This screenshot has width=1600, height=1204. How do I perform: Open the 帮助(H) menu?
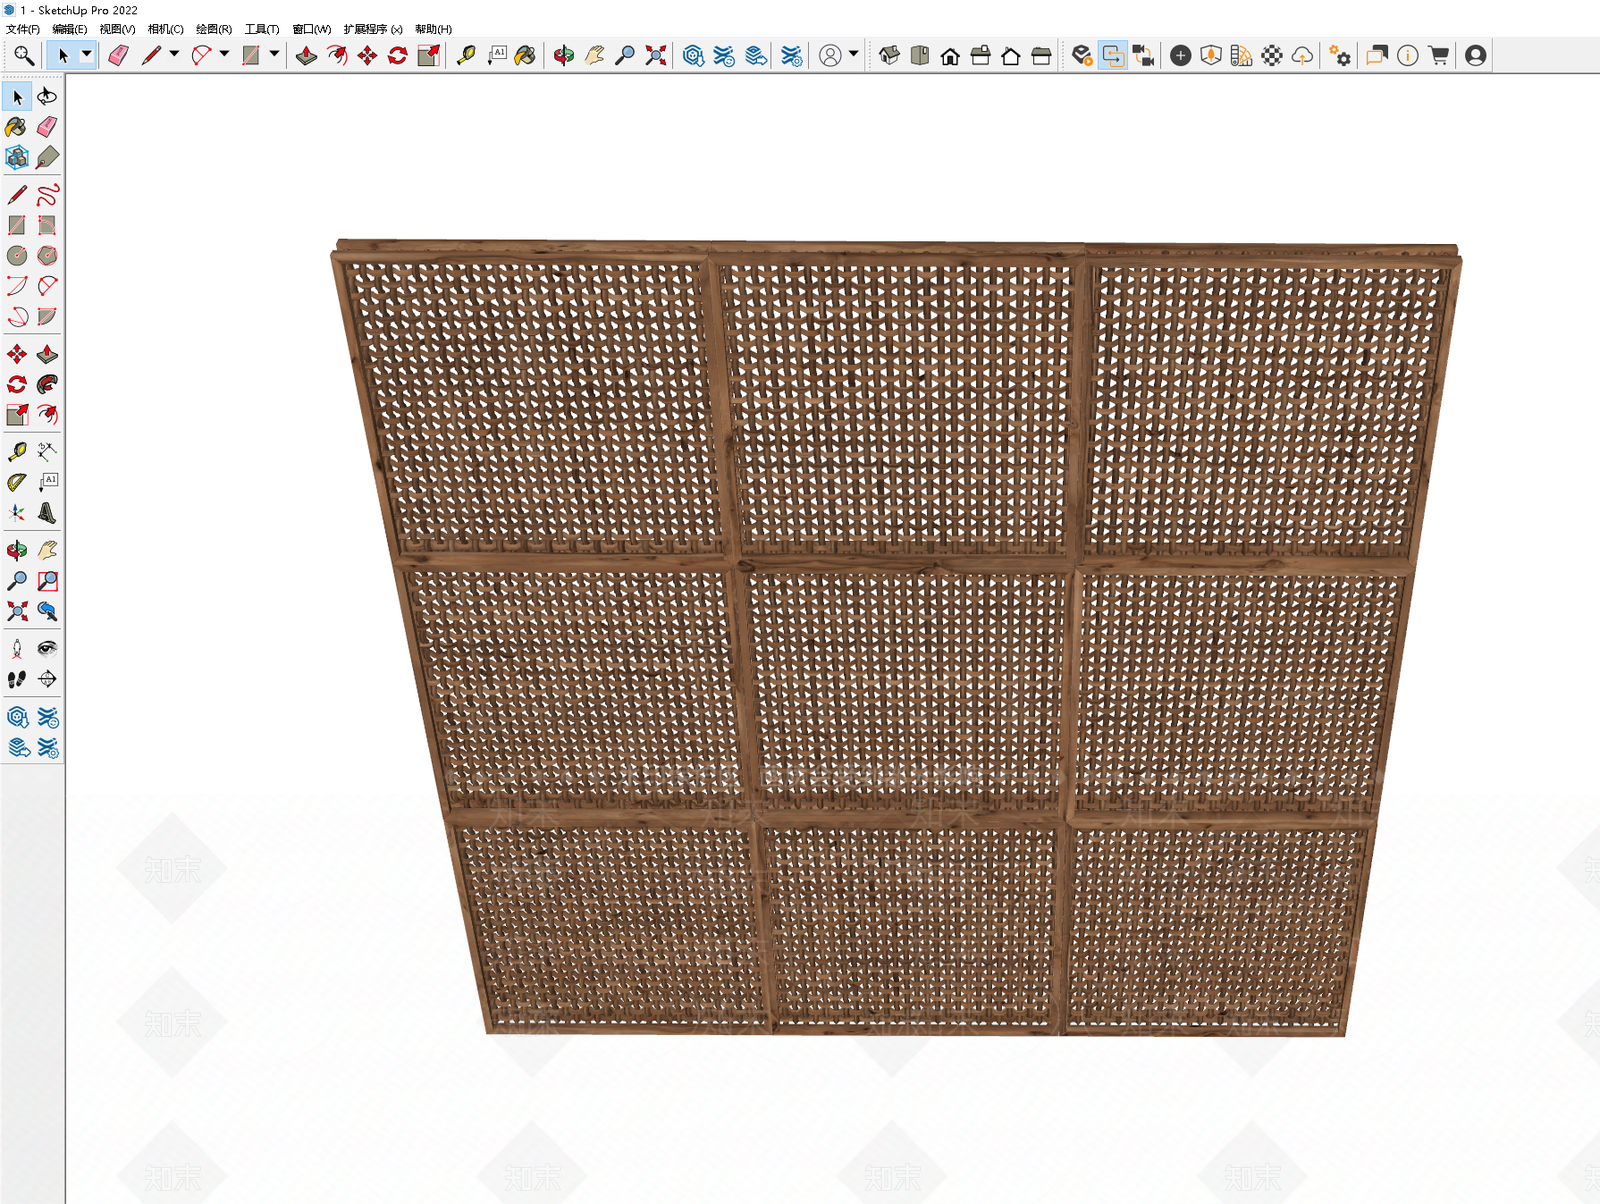433,29
